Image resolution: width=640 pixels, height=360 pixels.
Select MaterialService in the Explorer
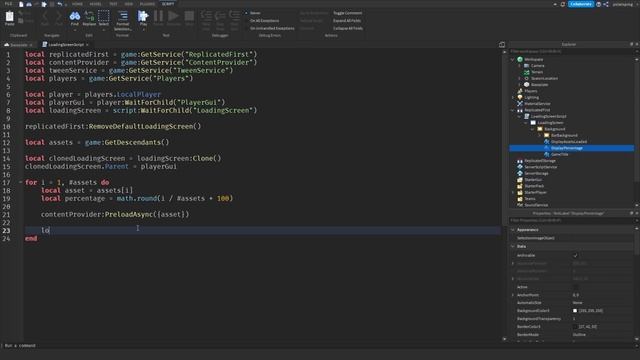[537, 104]
